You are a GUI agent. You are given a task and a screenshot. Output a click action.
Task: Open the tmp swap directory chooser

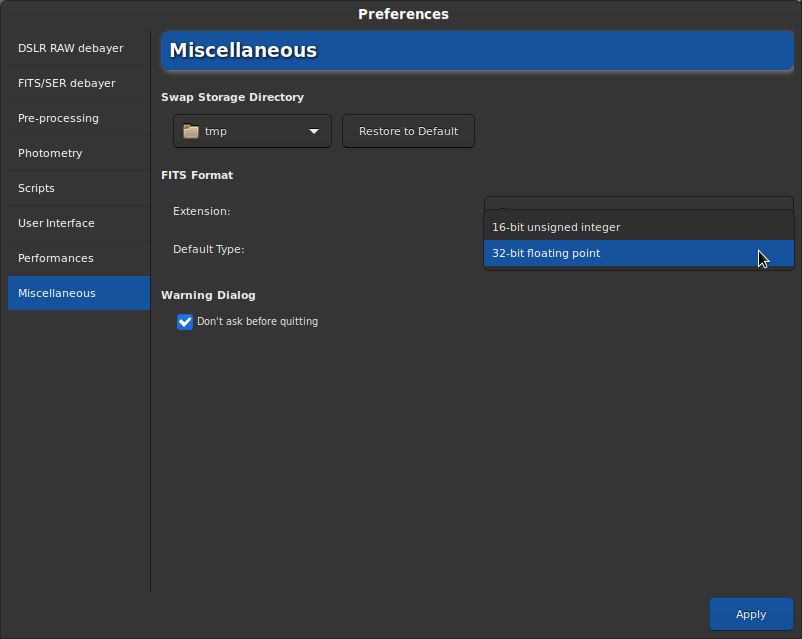click(x=251, y=131)
